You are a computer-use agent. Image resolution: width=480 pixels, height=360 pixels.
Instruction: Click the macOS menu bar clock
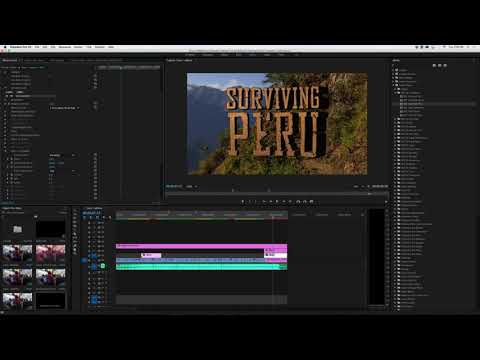[456, 47]
